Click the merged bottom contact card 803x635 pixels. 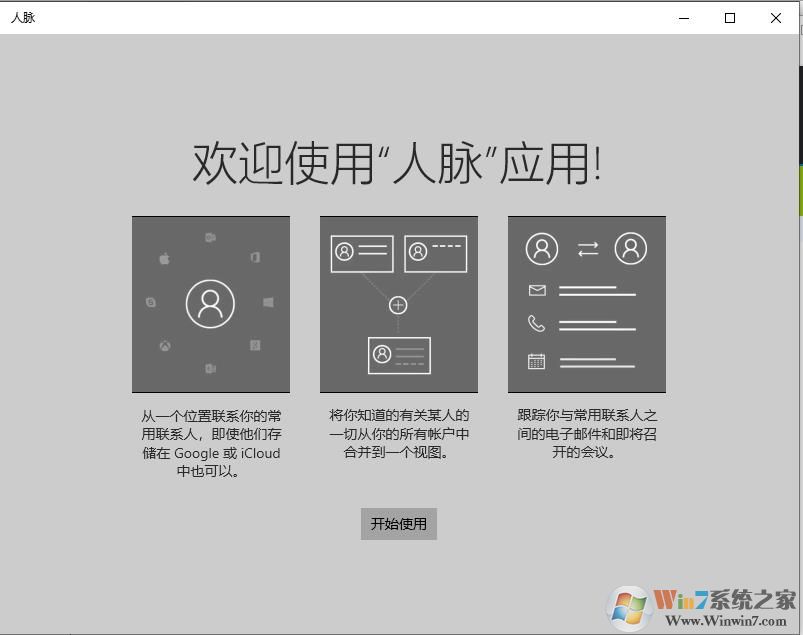399,355
